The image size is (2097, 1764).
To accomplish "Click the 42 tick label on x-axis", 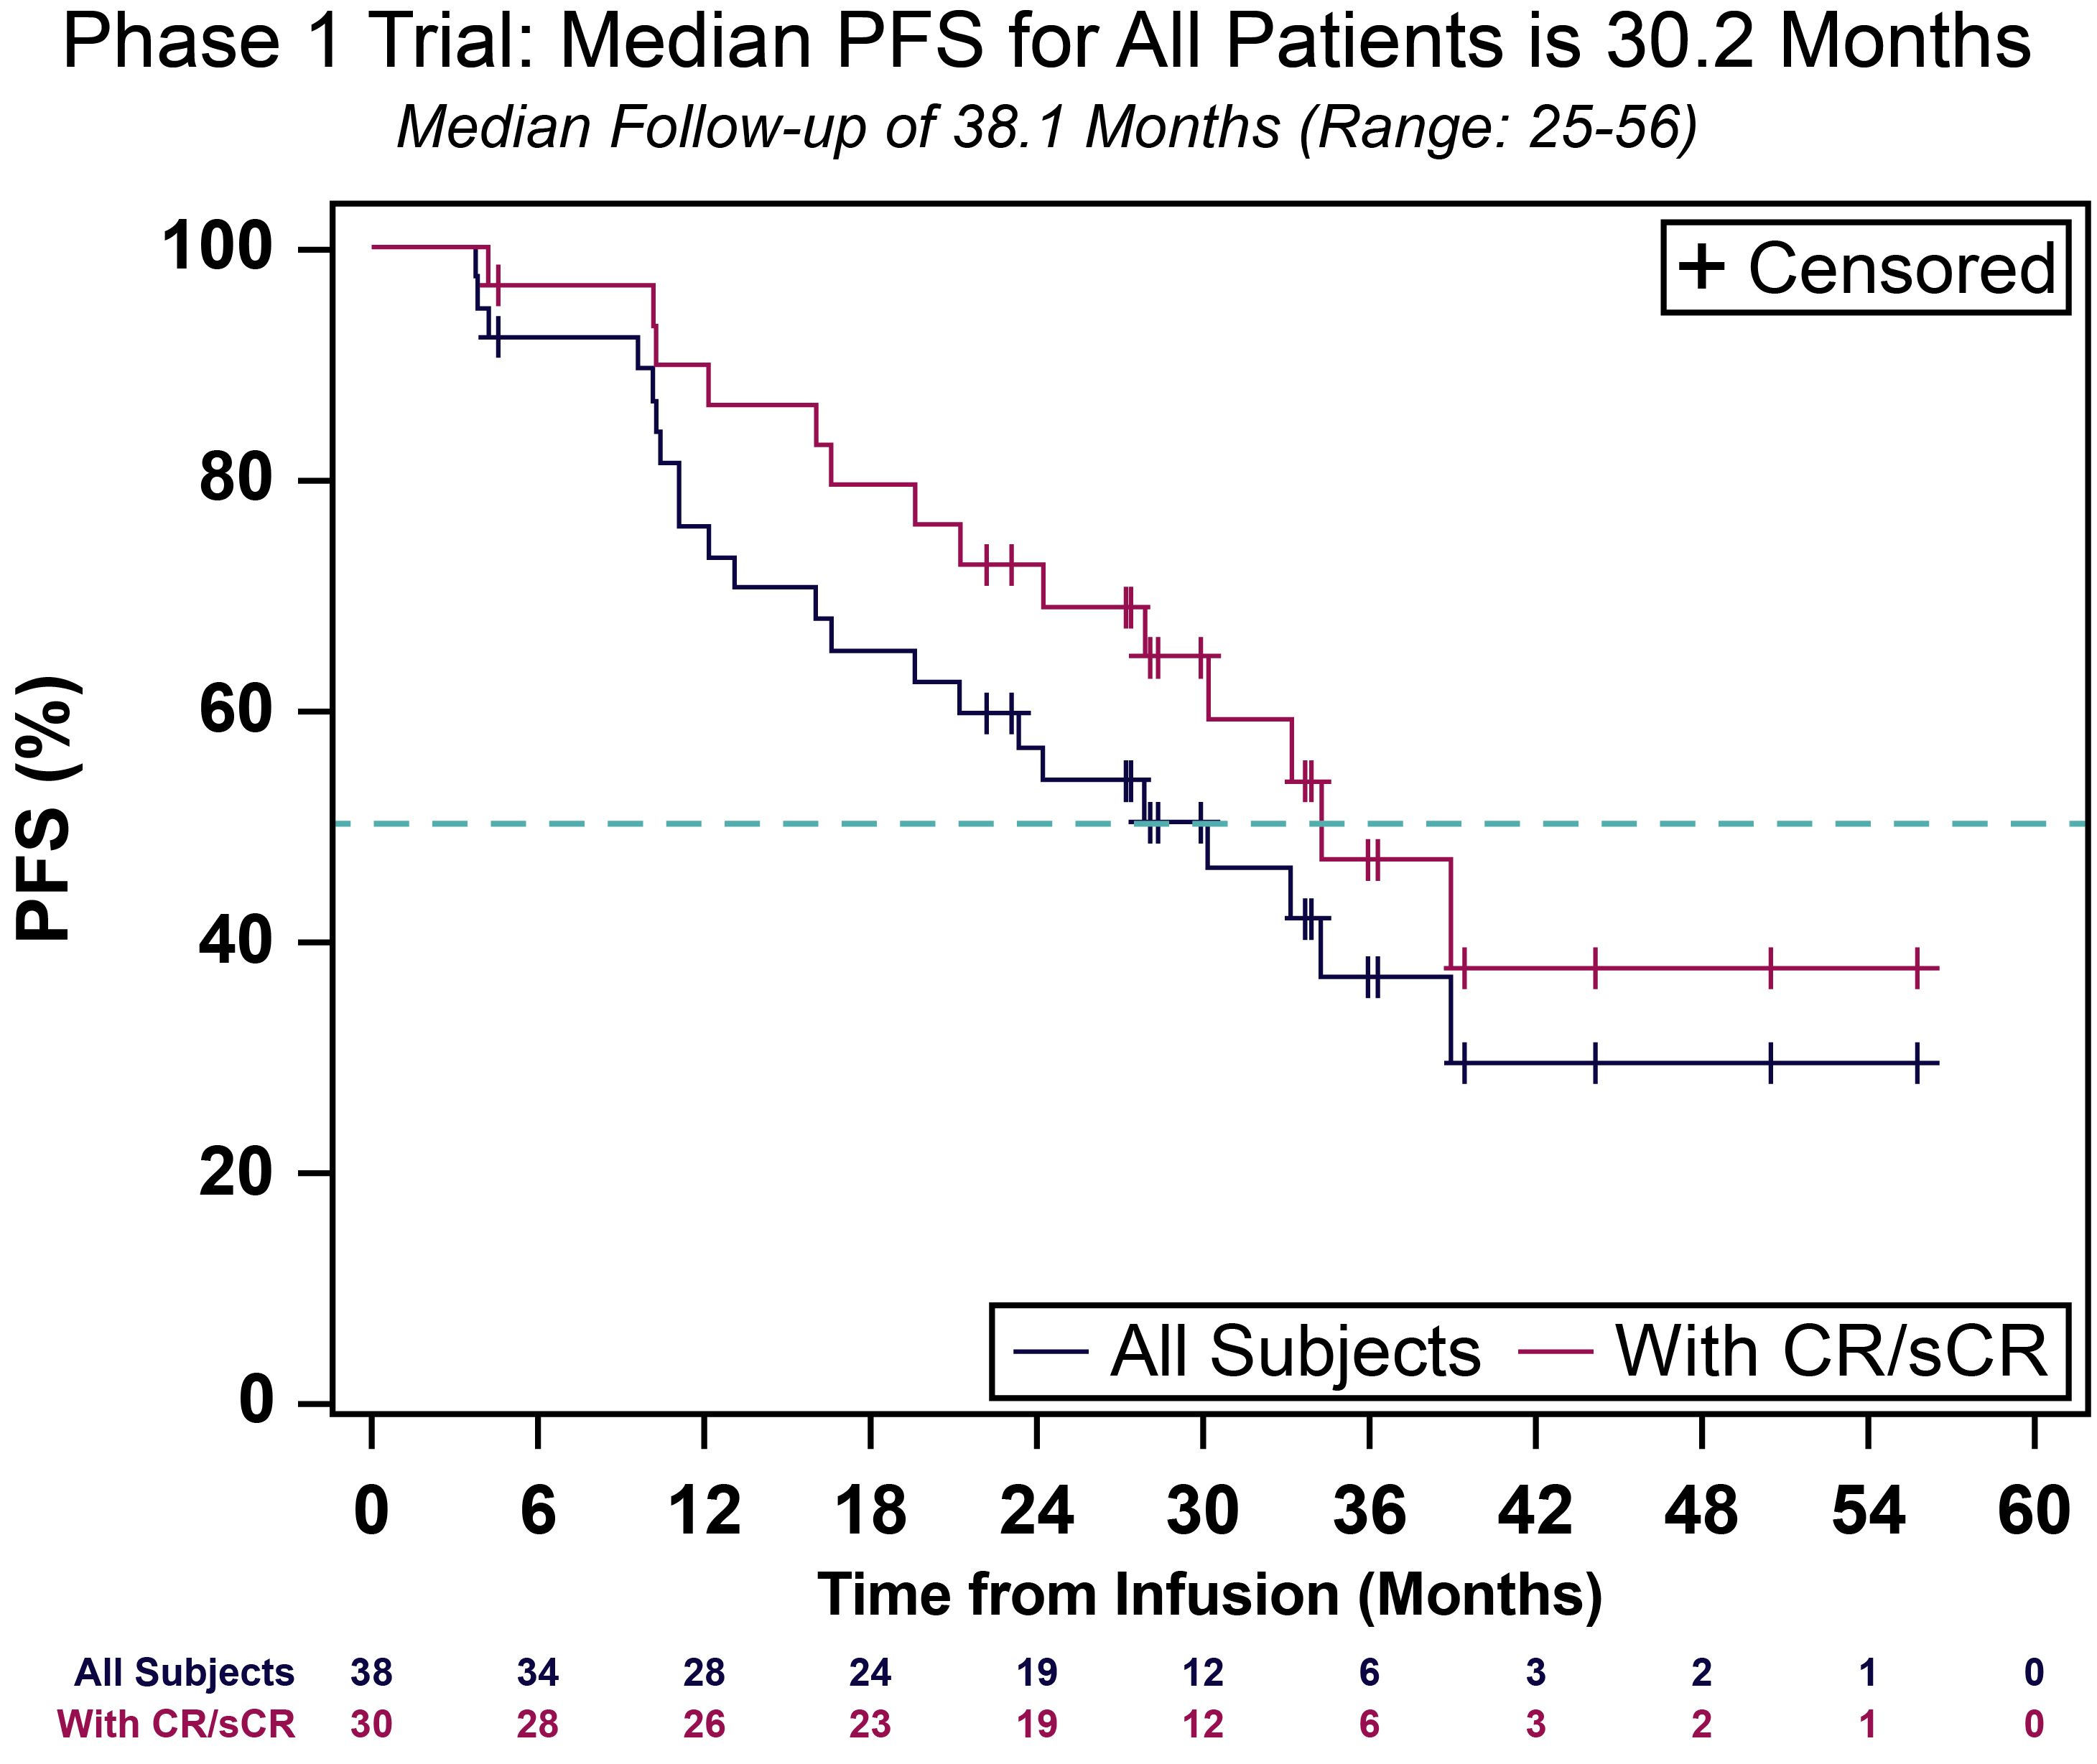I will click(x=1535, y=1511).
